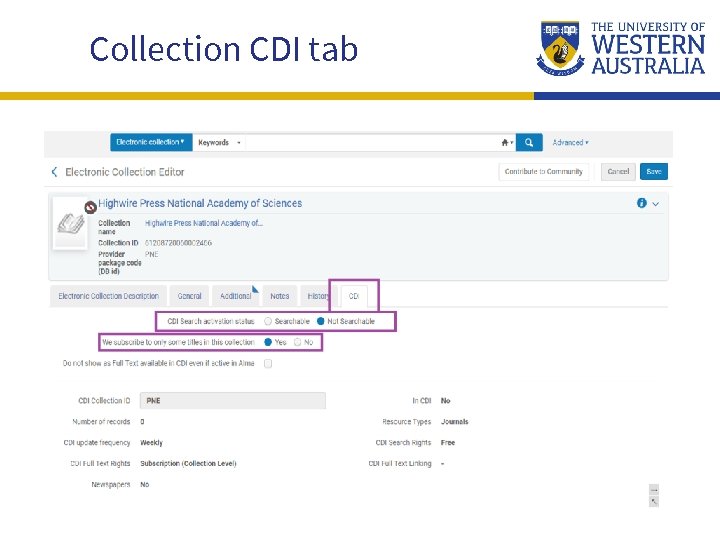Click the Do not show as Full Text label
720x540 pixels.
(158, 363)
